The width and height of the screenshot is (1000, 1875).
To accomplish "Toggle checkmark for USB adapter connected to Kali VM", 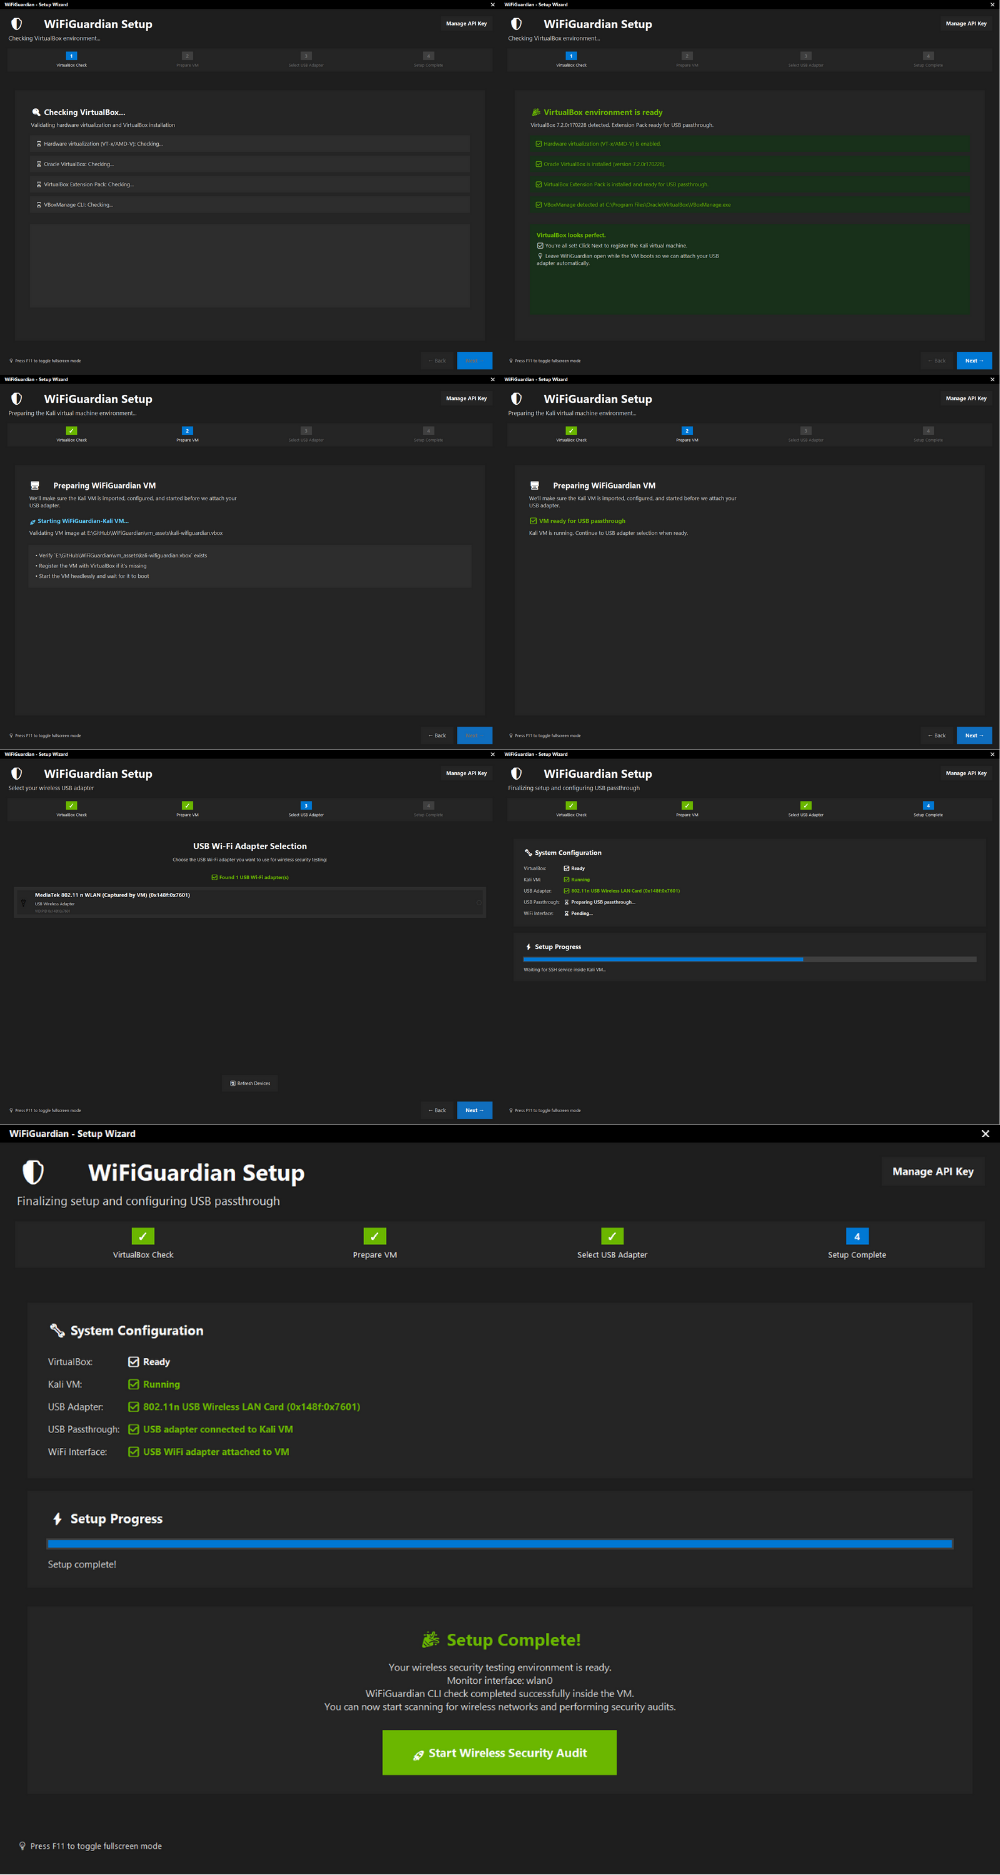I will tap(134, 1429).
